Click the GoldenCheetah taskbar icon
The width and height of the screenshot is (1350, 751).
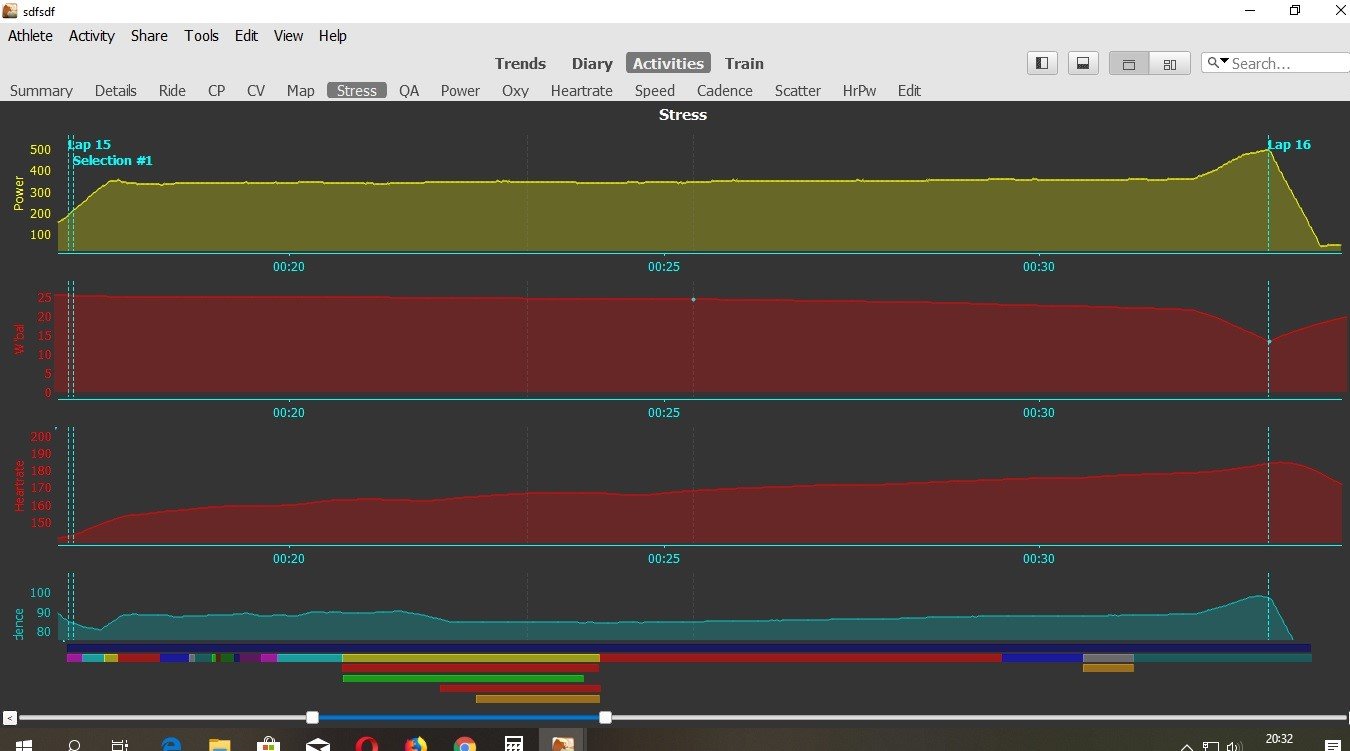pos(562,744)
